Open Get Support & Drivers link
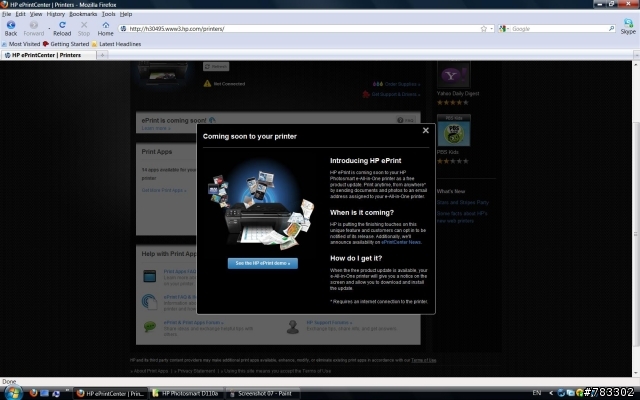Image resolution: width=640 pixels, height=400 pixels. [395, 94]
